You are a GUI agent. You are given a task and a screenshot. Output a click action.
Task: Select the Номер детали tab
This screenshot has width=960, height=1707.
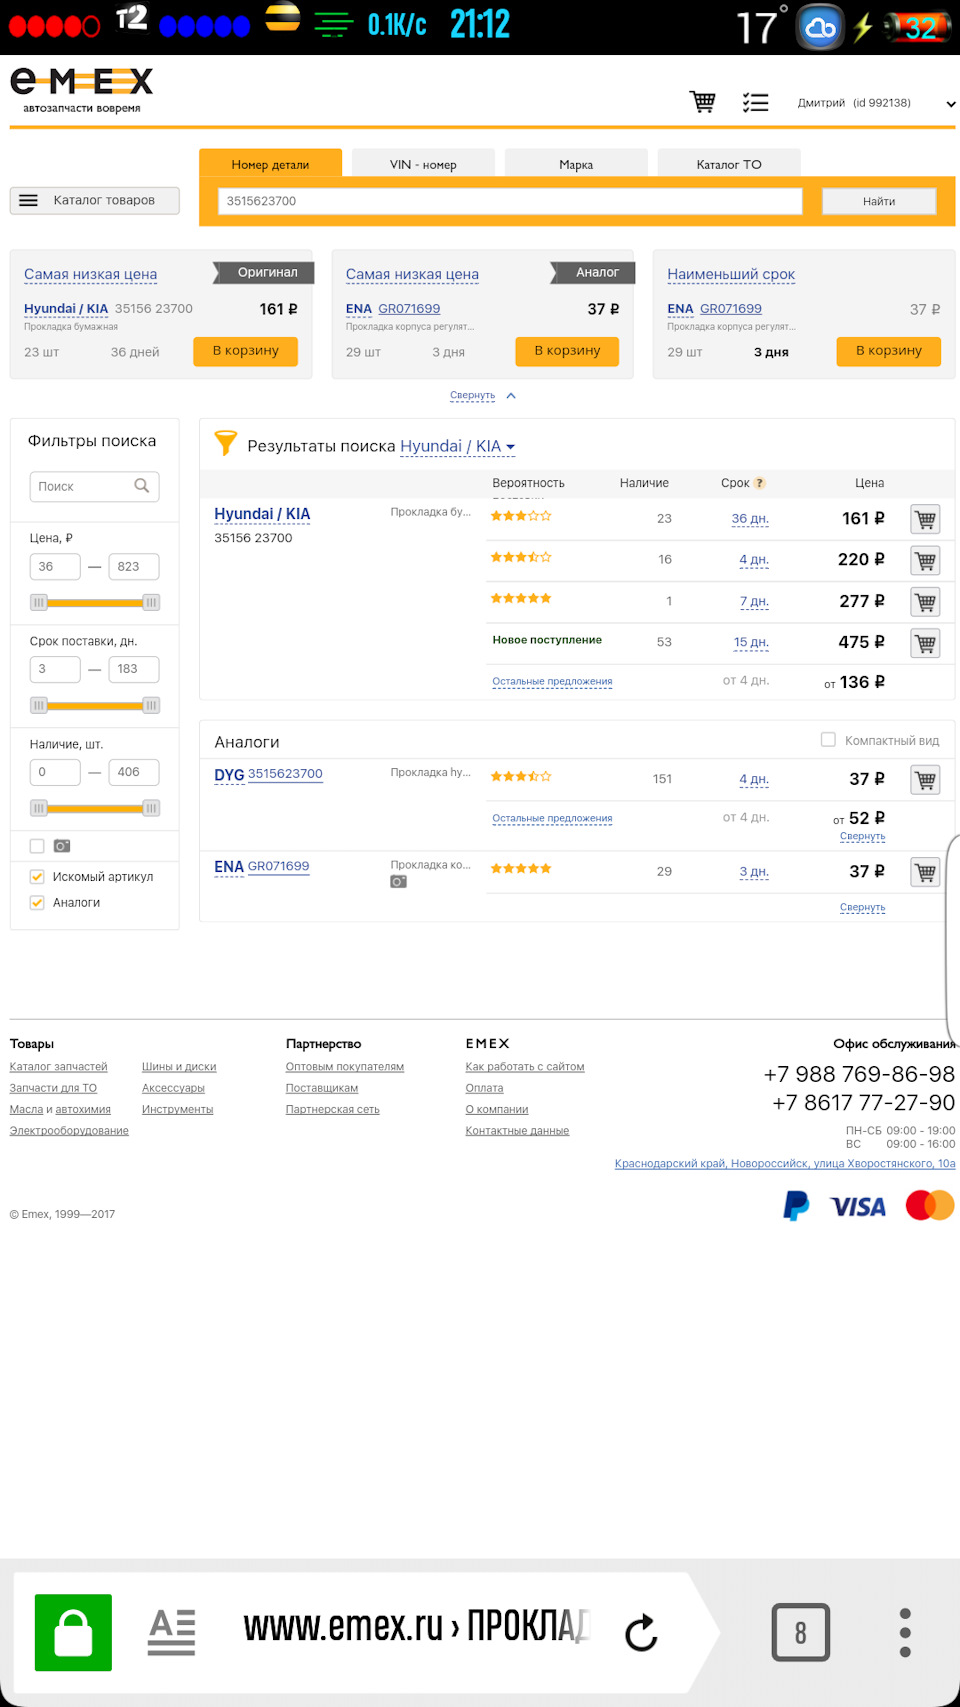tap(270, 163)
